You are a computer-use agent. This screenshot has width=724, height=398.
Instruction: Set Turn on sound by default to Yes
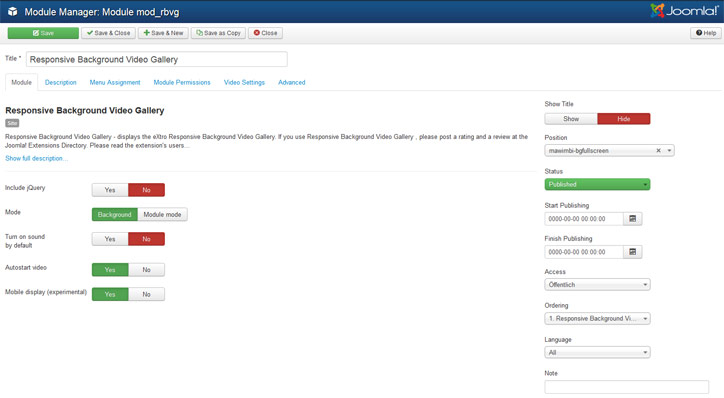pyautogui.click(x=110, y=239)
